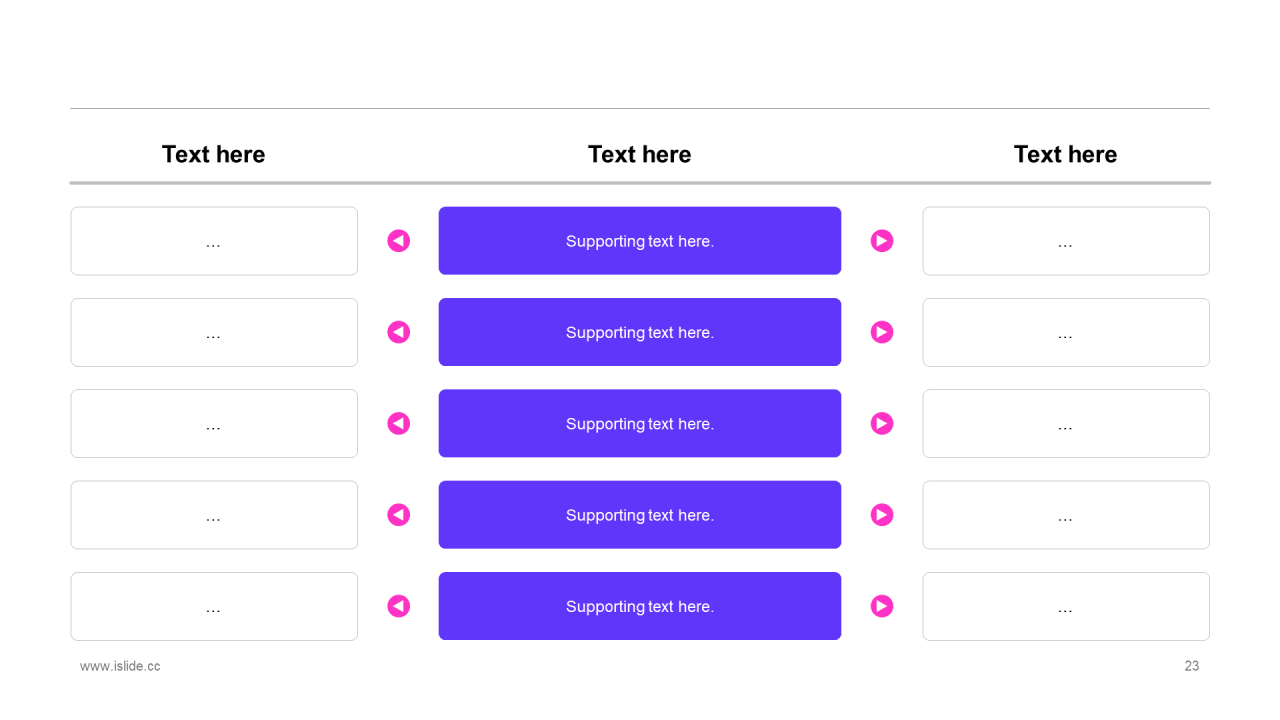Select the bottom purple Supporting text box
This screenshot has width=1280, height=720.
click(640, 606)
